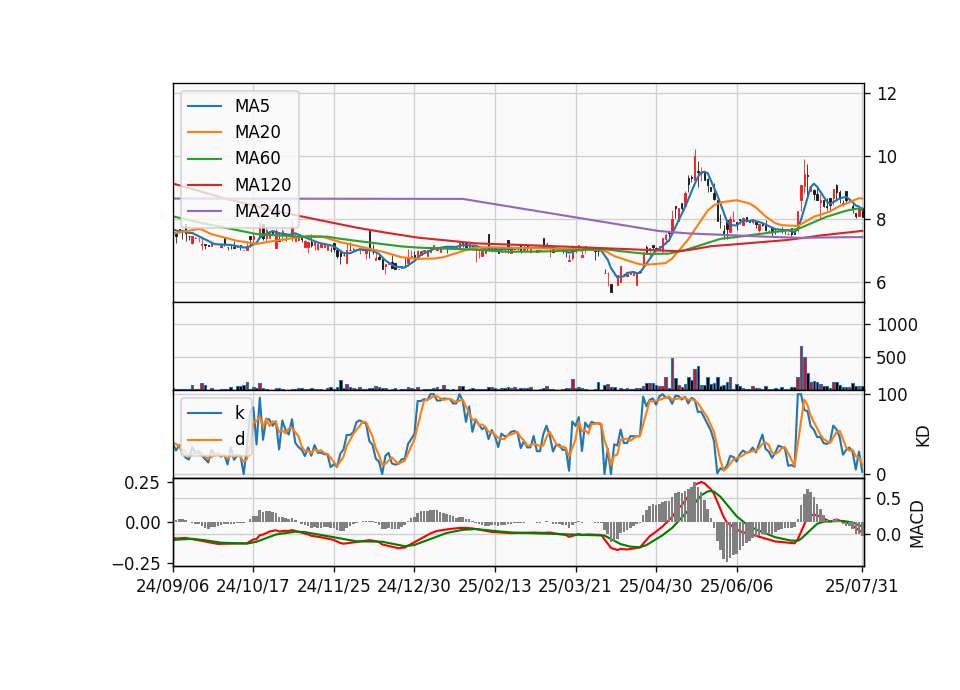This screenshot has height=690, width=960.
Task: Click the lowest candlestick below price 6
Action: click(x=611, y=287)
